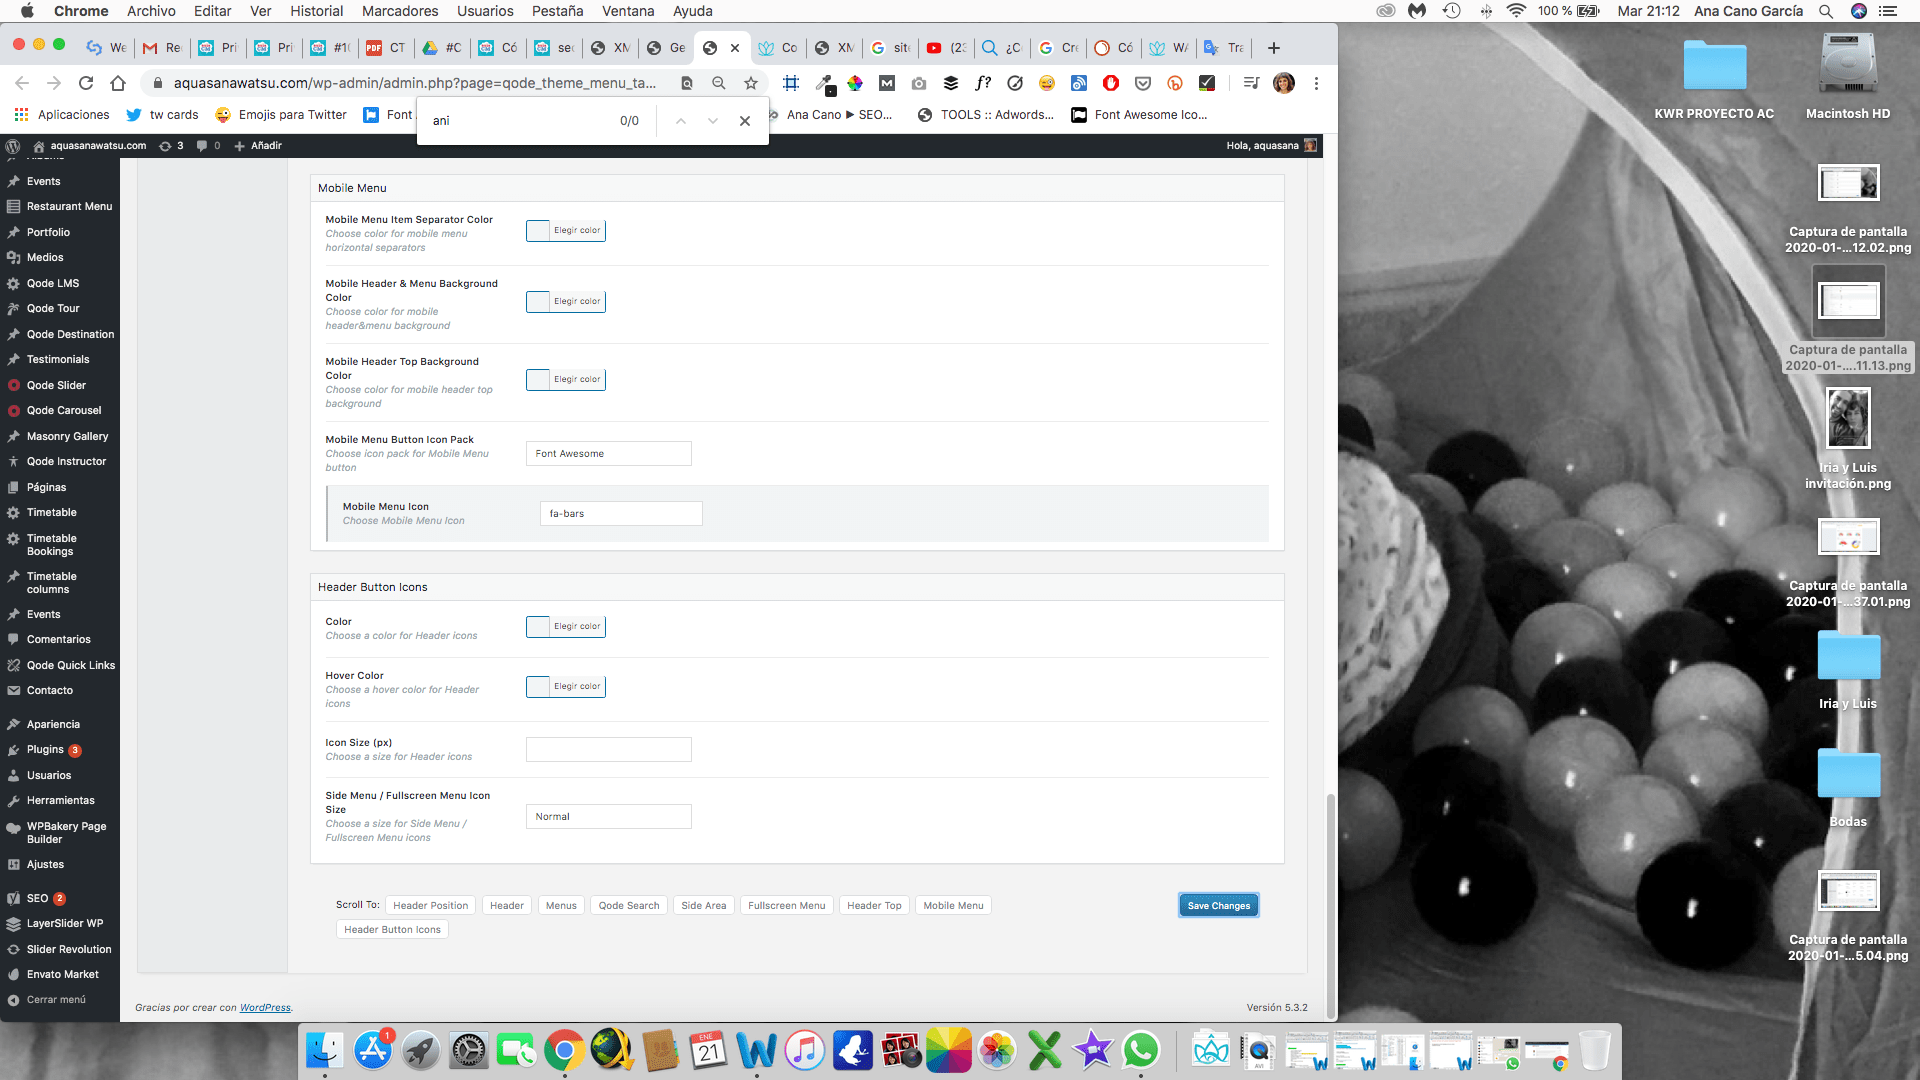The image size is (1920, 1080).
Task: Open a new Chrome tab
Action: [x=1274, y=48]
